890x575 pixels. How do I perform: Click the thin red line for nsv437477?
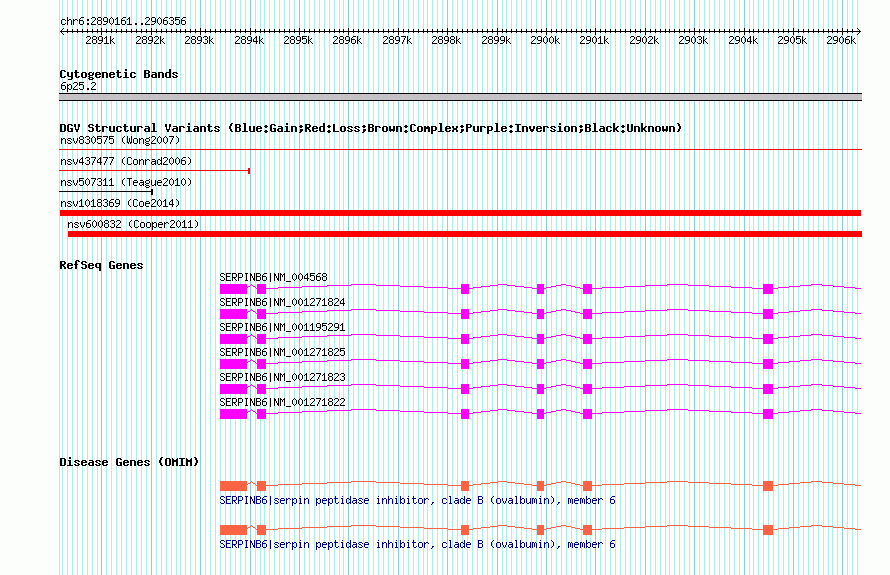tap(155, 170)
